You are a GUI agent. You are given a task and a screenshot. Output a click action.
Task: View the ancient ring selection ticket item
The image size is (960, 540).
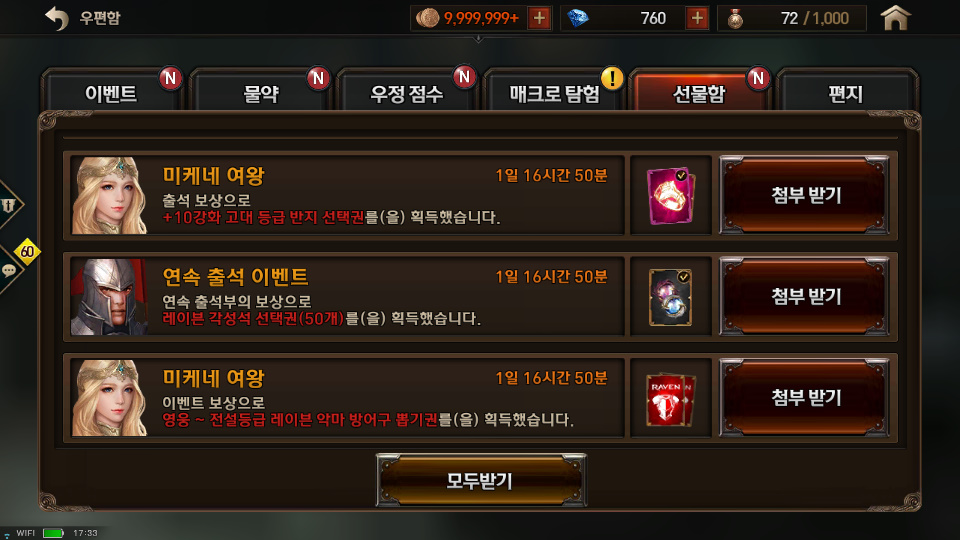670,195
